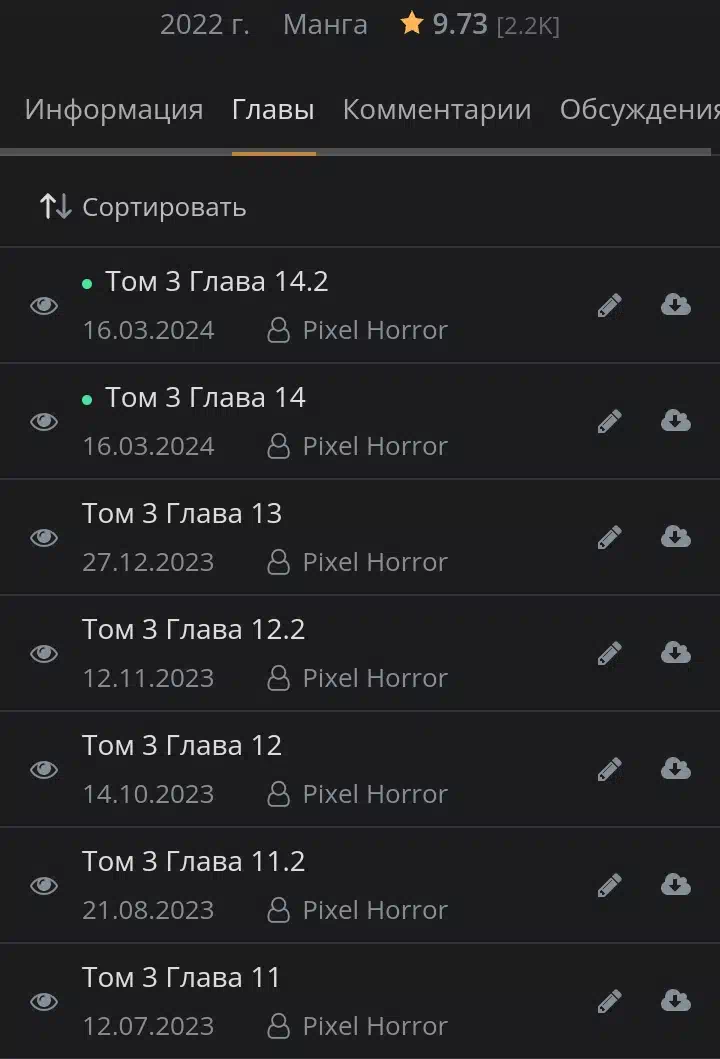Open the Комментарии tab
Viewport: 720px width, 1059px height.
tap(437, 109)
